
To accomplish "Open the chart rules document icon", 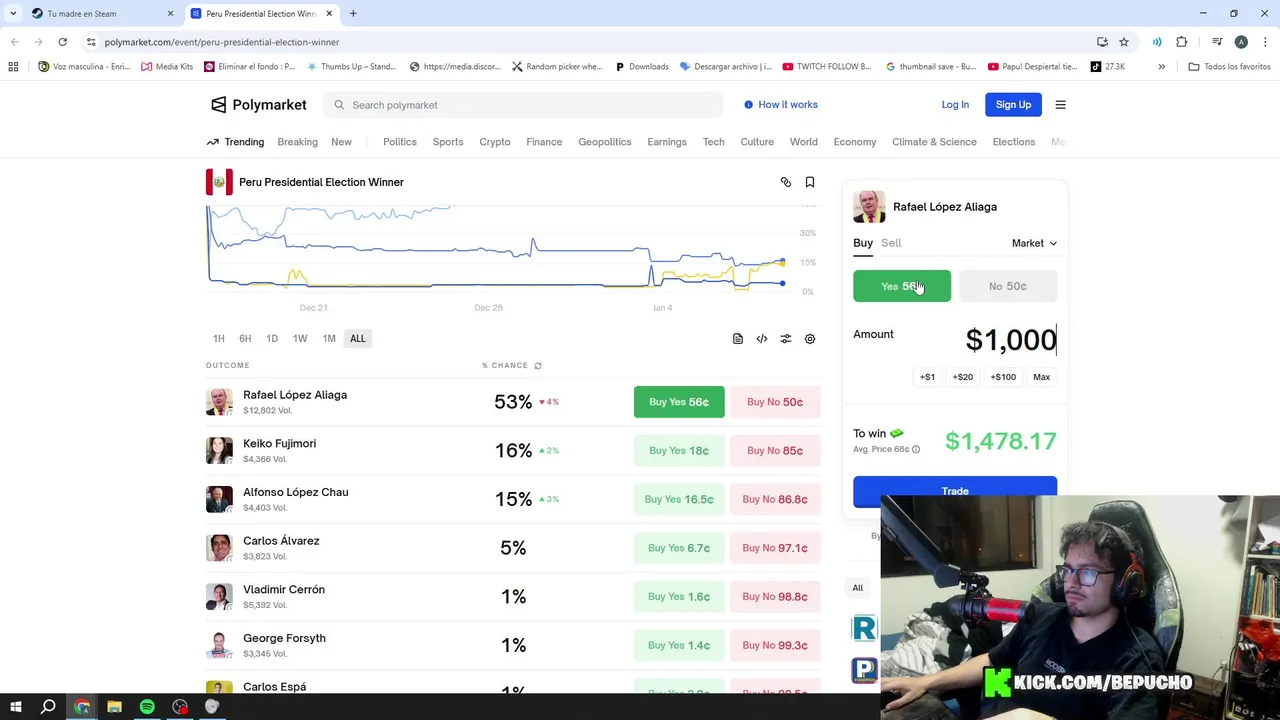I will coord(738,339).
